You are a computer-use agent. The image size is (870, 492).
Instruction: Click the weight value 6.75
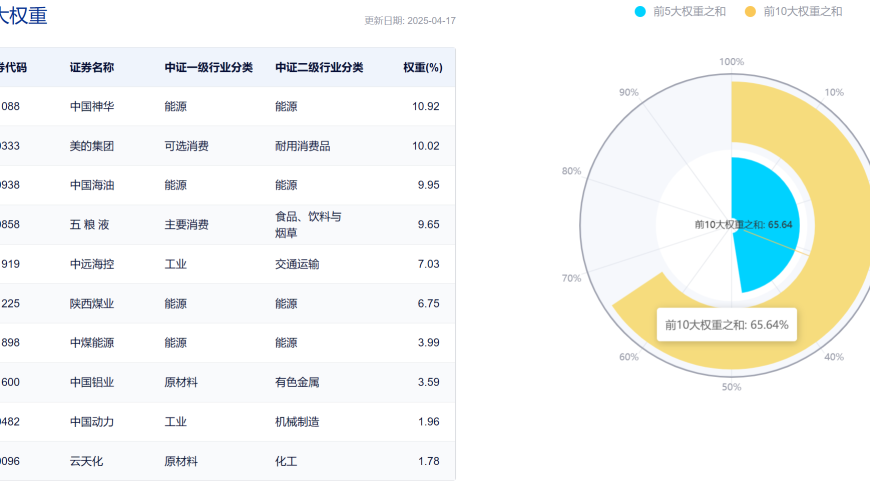click(428, 303)
